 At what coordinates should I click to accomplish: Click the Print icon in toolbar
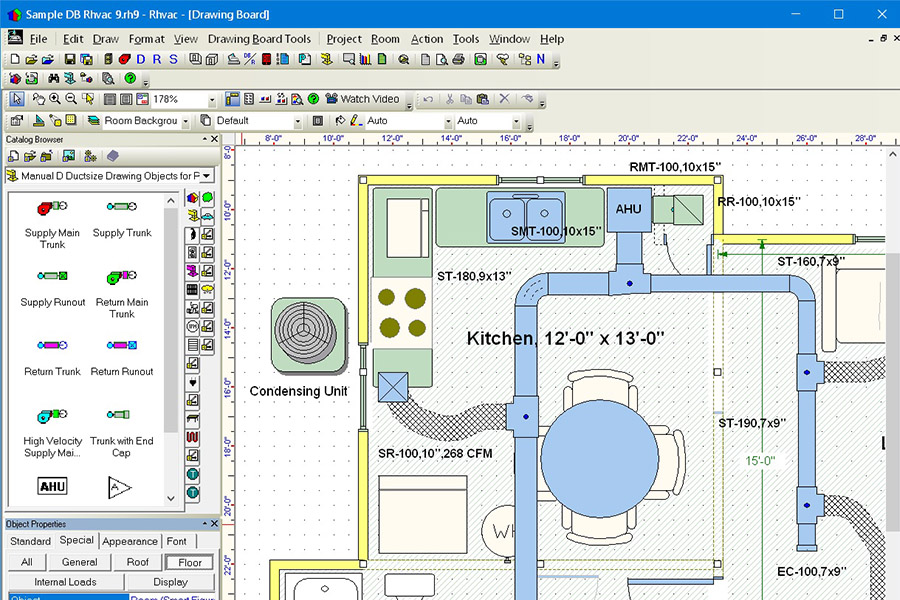tap(458, 59)
